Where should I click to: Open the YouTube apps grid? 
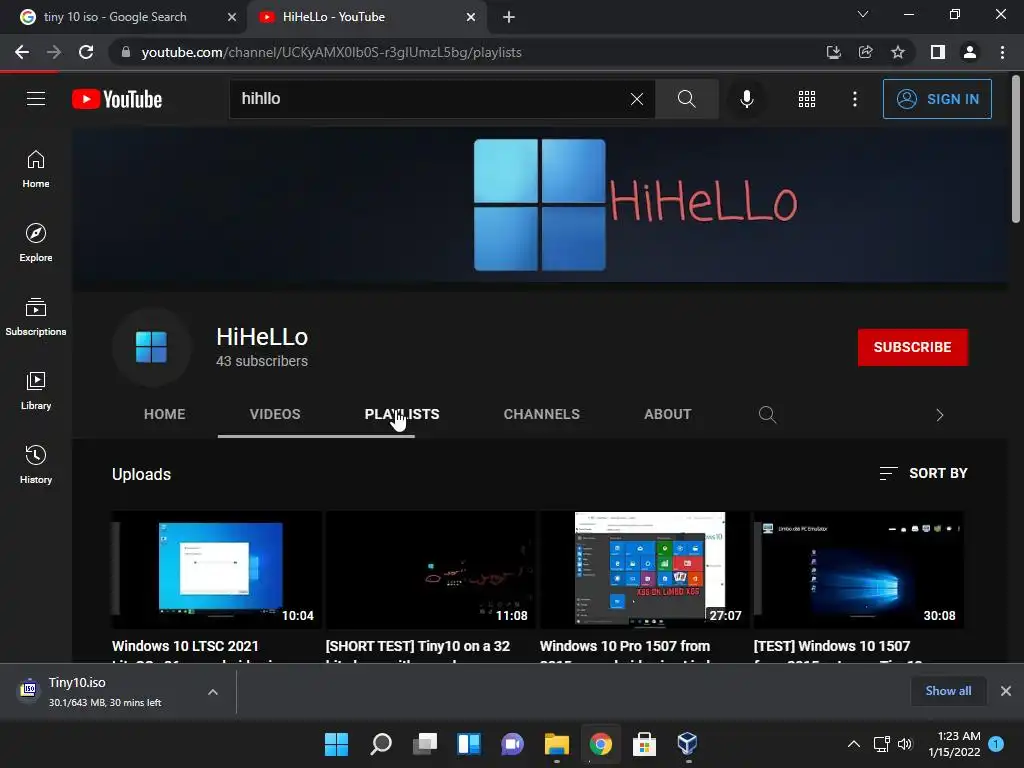tap(807, 99)
